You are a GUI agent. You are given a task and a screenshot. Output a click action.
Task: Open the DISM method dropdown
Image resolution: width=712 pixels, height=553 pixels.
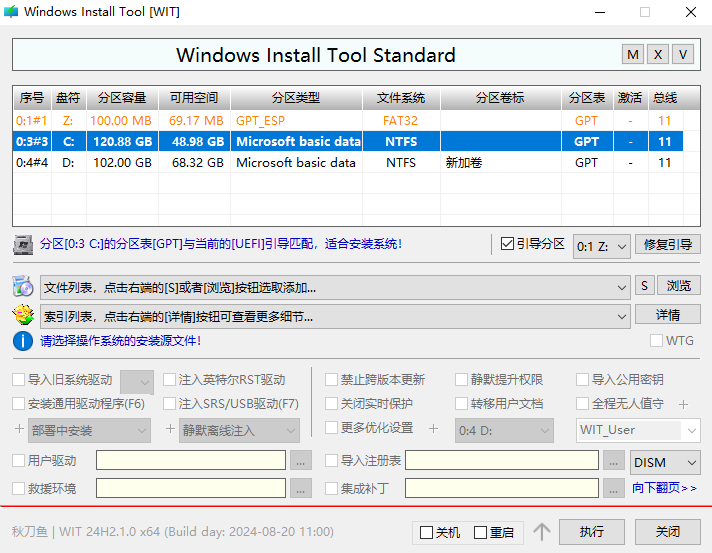[x=665, y=462]
